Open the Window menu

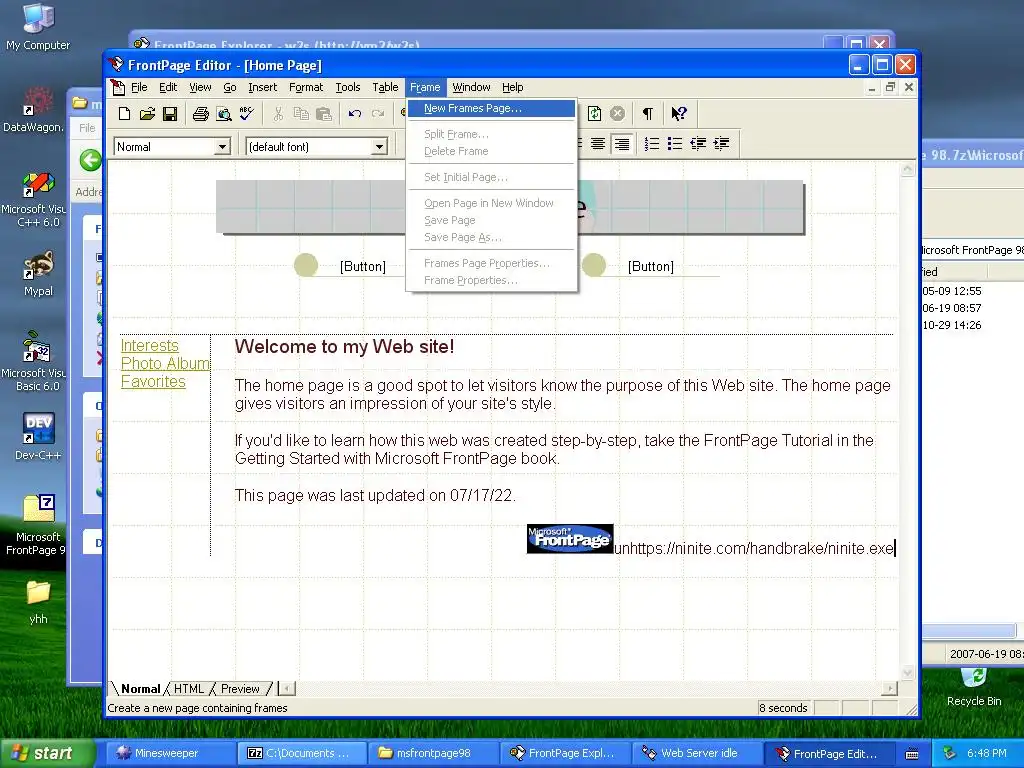pos(471,87)
